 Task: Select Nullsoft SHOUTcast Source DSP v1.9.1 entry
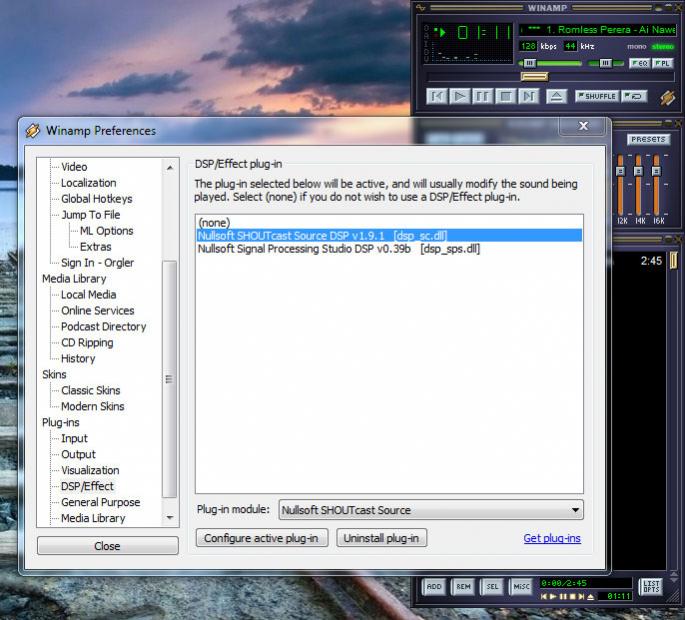(389, 236)
